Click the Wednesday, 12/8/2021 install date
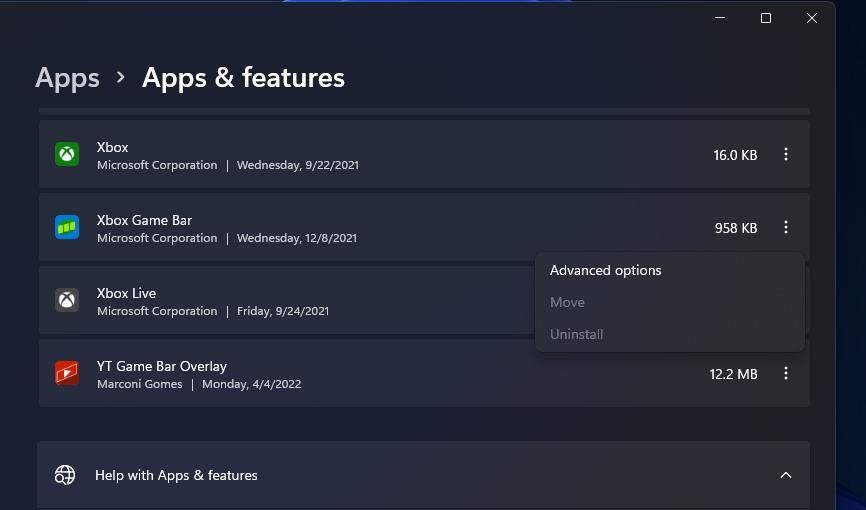Screen dimensions: 866x510 click(x=297, y=238)
